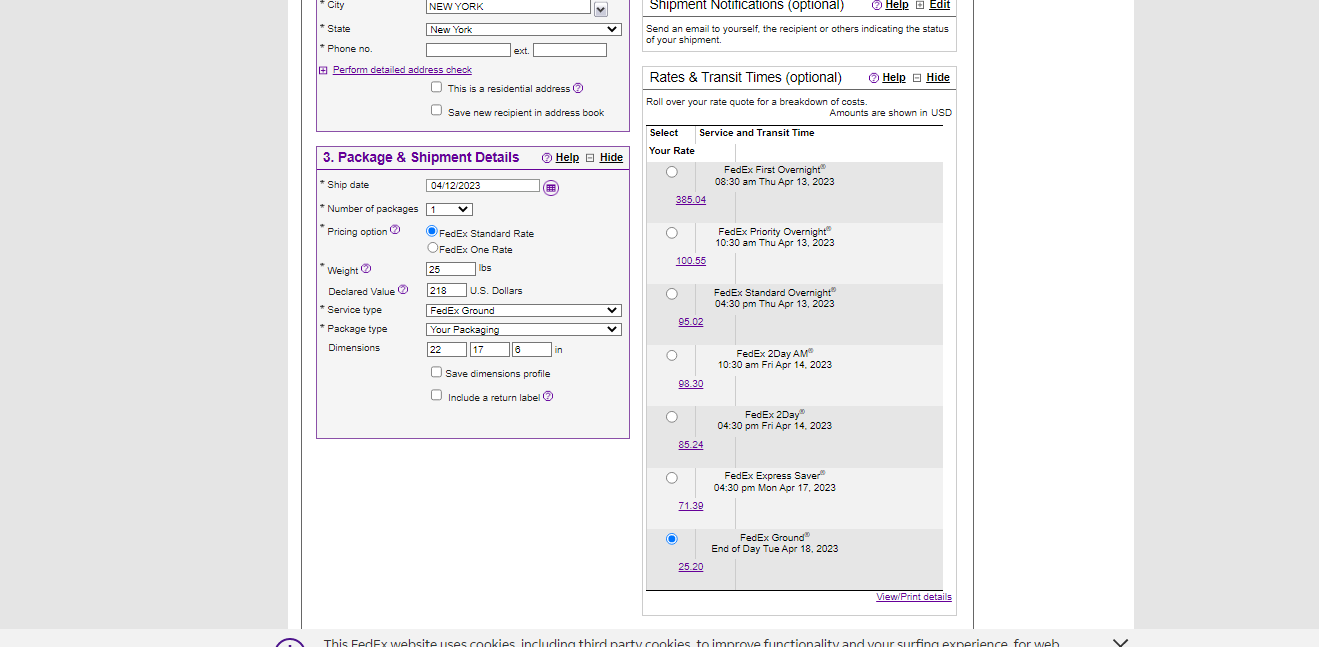The height and width of the screenshot is (647, 1319).
Task: Expand Shipment Notifications Edit icon
Action: pyautogui.click(x=920, y=5)
